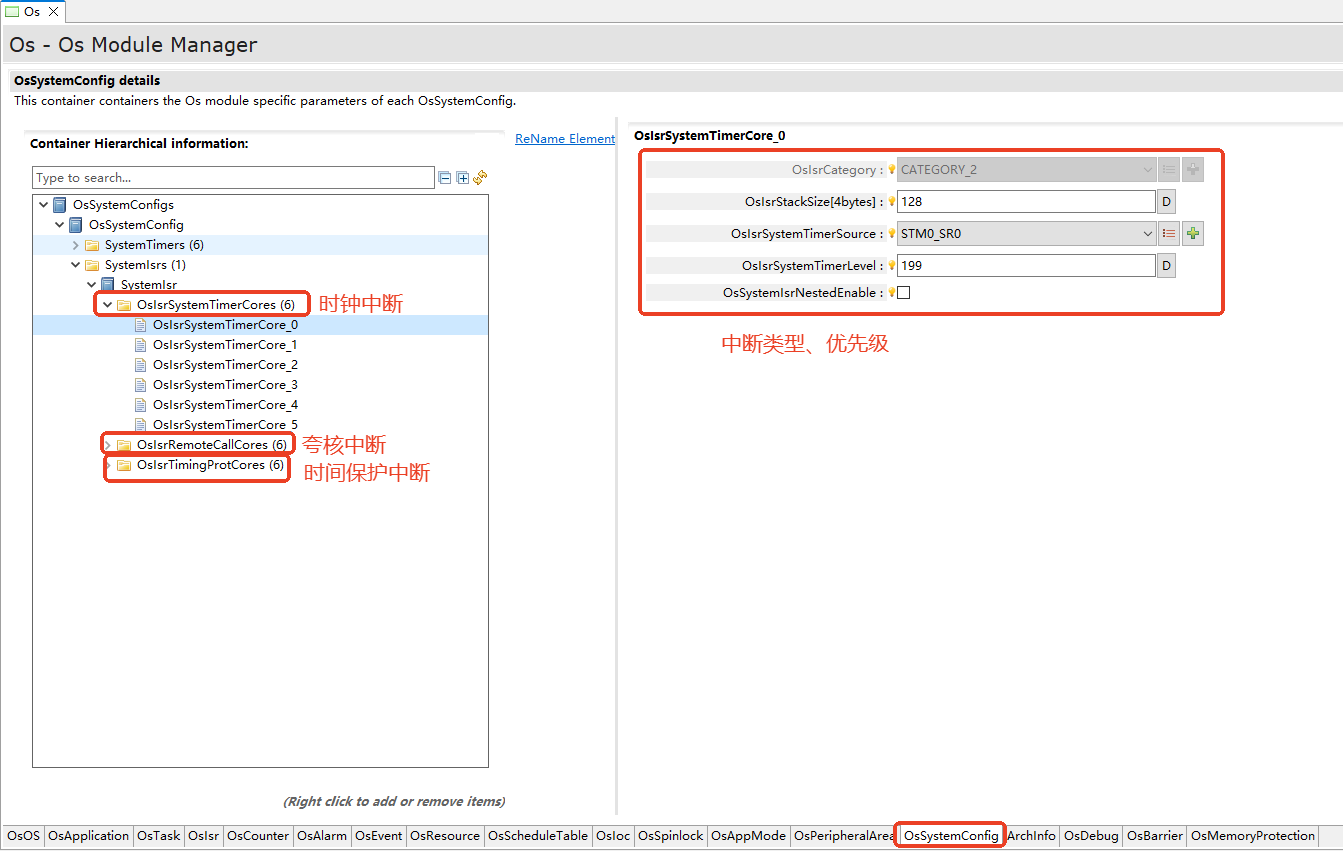The image size is (1343, 851).
Task: Open the OsTask tab
Action: click(159, 836)
